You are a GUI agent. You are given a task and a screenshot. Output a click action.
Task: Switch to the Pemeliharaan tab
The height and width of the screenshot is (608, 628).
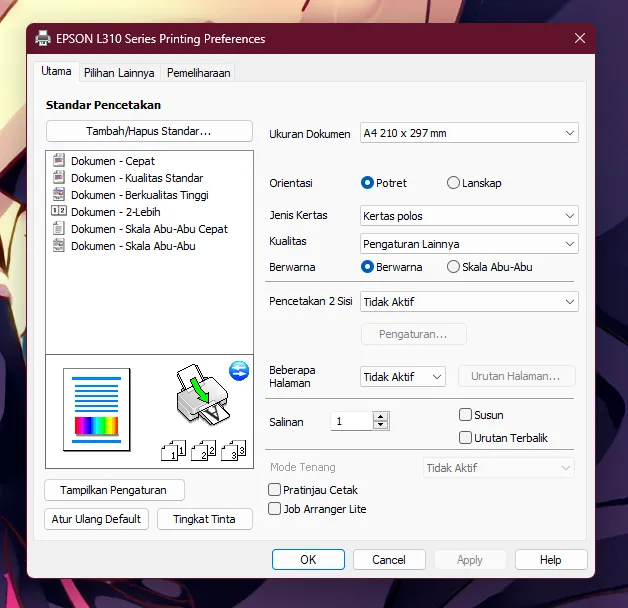click(198, 73)
